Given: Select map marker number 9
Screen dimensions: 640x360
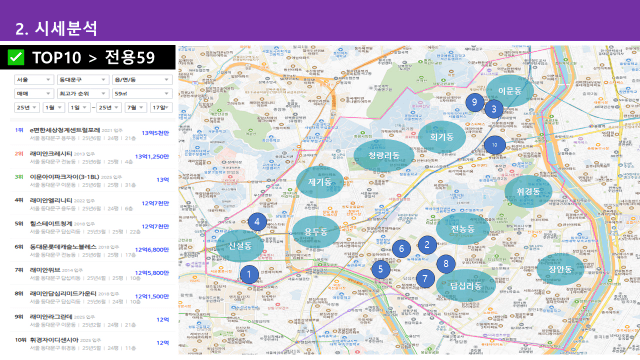Looking at the screenshot, I should tap(474, 102).
